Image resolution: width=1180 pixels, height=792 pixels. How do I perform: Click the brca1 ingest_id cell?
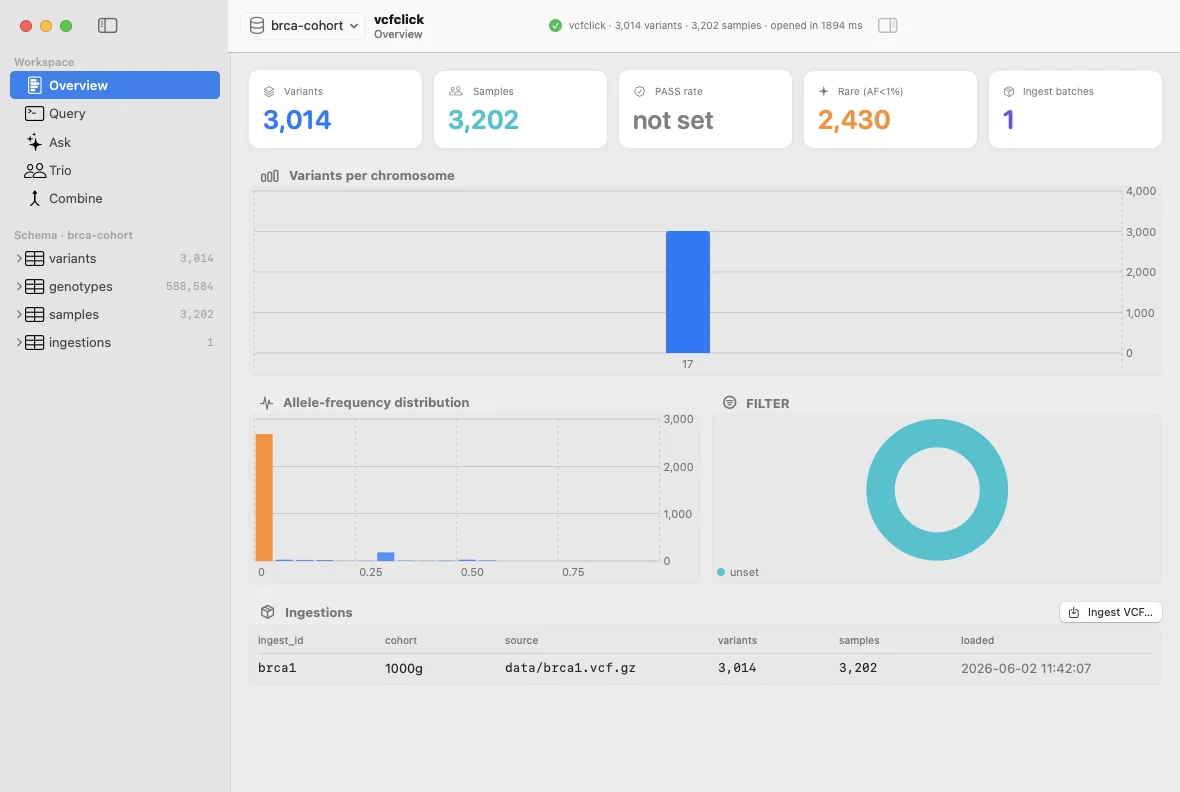(x=277, y=668)
